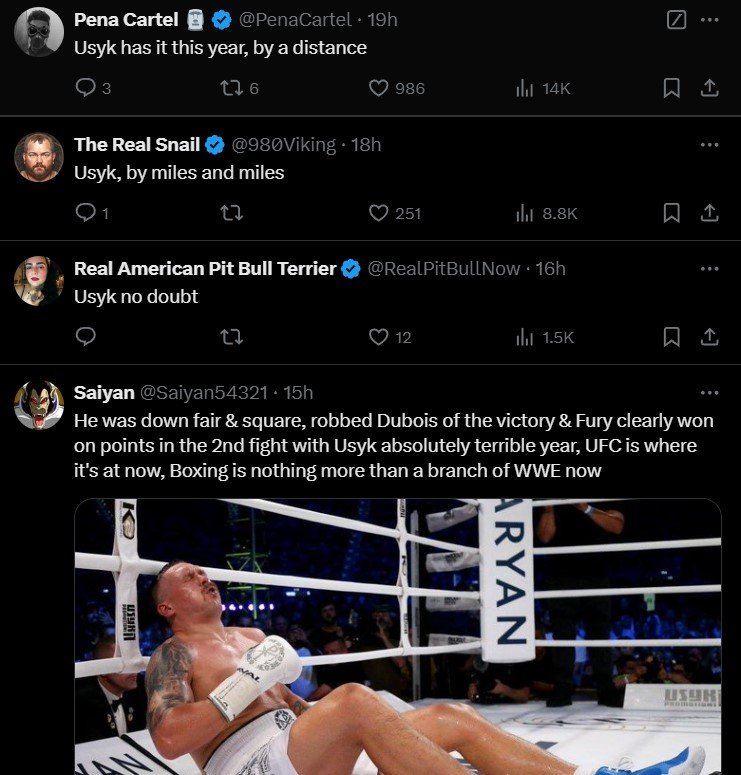Open the Usyk knockdown photo
The width and height of the screenshot is (741, 775).
(397, 640)
